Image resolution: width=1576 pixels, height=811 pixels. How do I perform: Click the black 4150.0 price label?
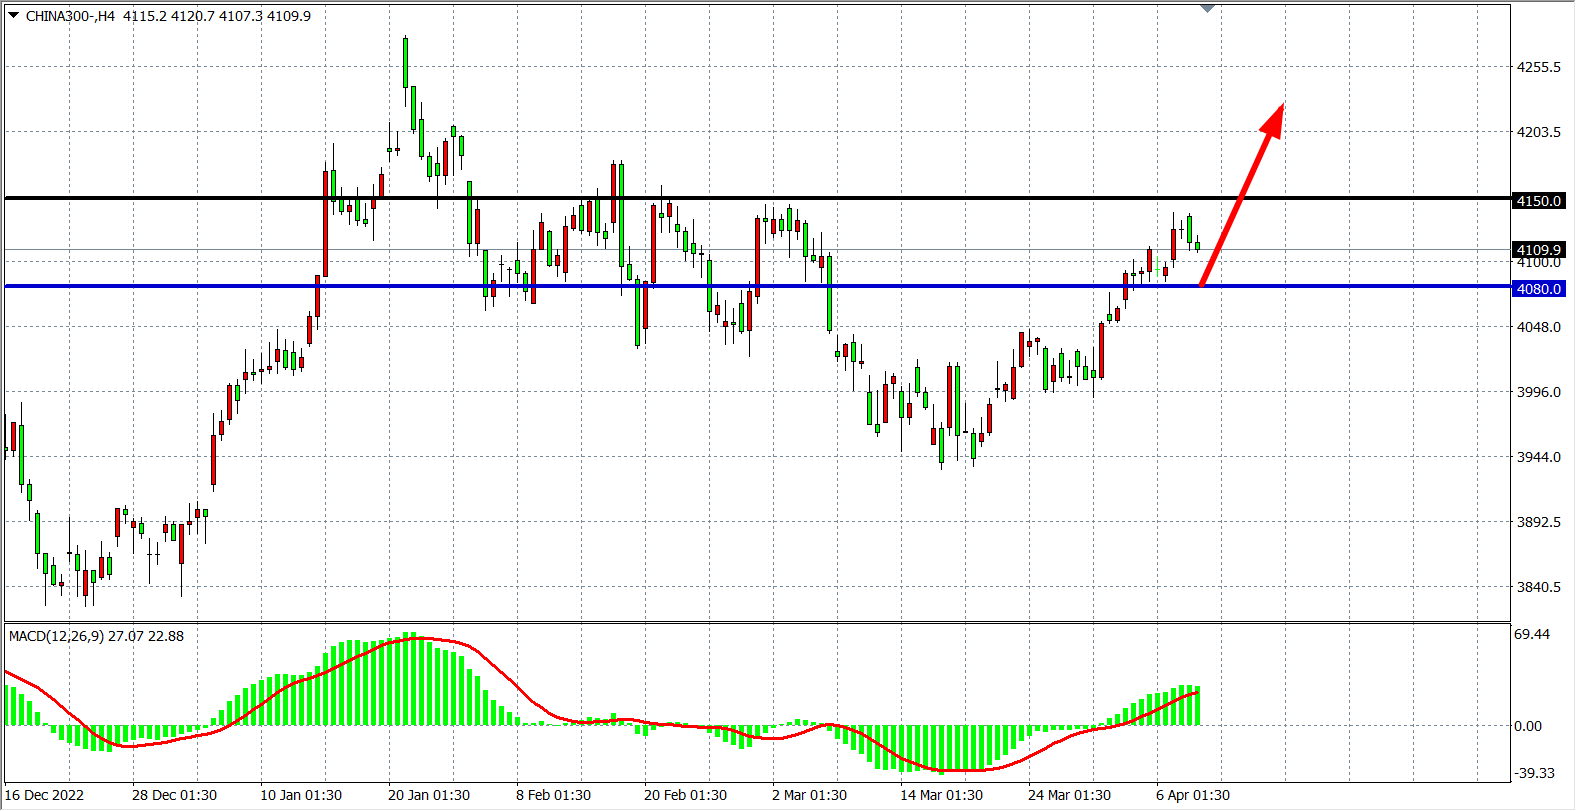(x=1538, y=201)
